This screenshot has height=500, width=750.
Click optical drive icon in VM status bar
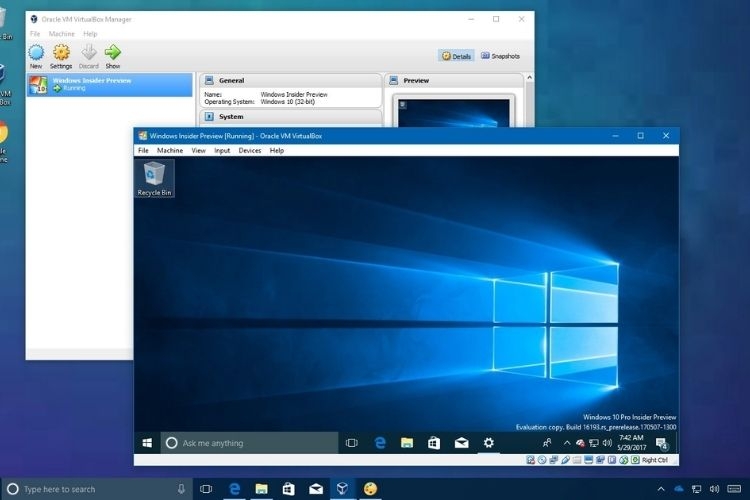(542, 460)
